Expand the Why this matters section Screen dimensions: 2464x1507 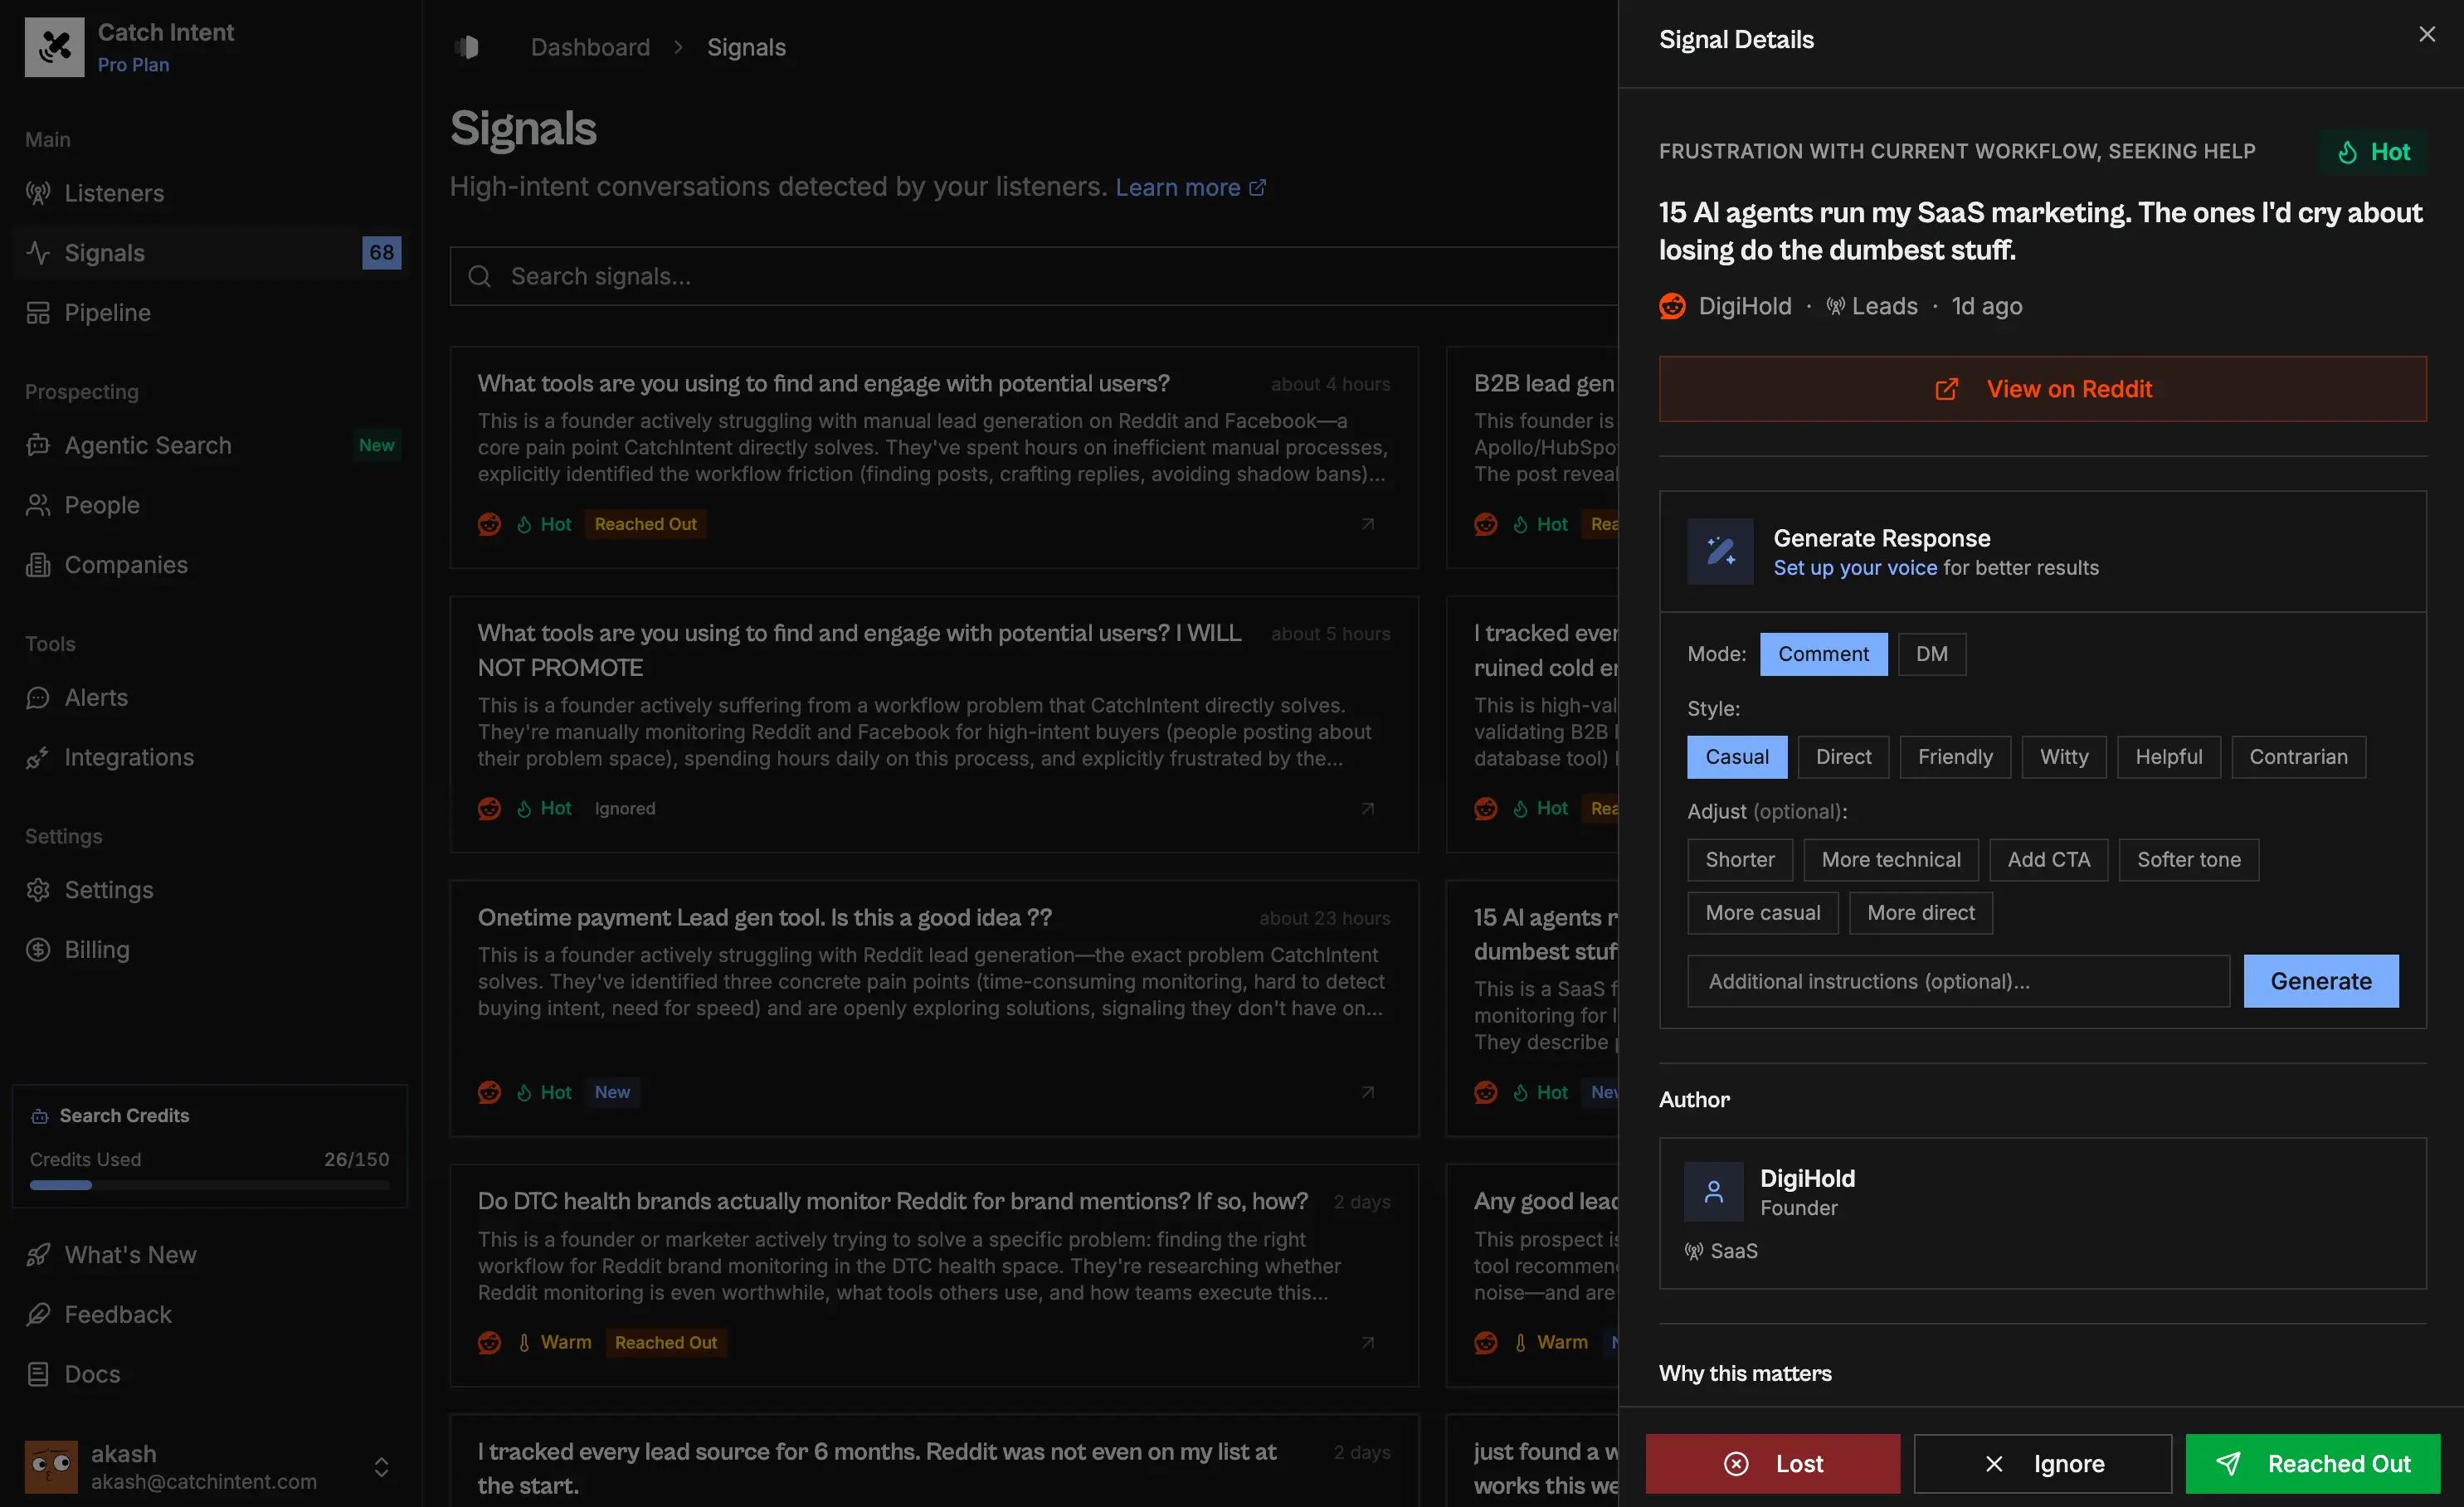click(1745, 1373)
